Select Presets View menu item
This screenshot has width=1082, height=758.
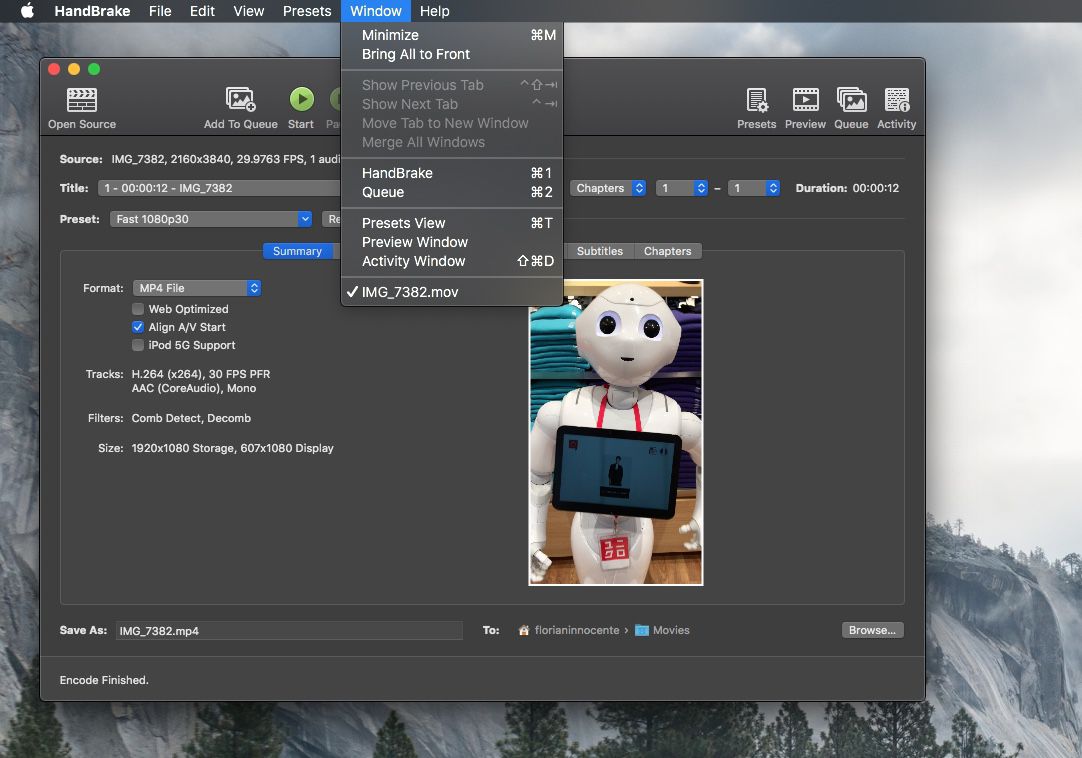pyautogui.click(x=452, y=223)
